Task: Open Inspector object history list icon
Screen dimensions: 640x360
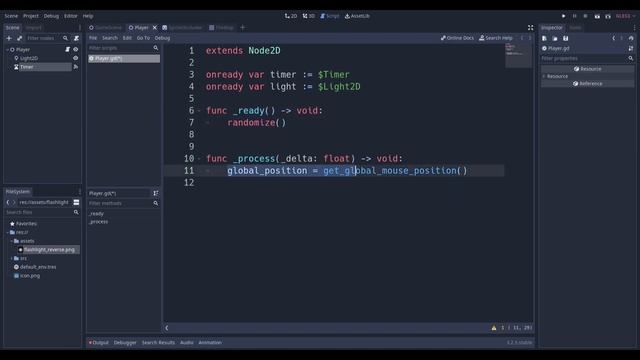Action: (x=631, y=38)
